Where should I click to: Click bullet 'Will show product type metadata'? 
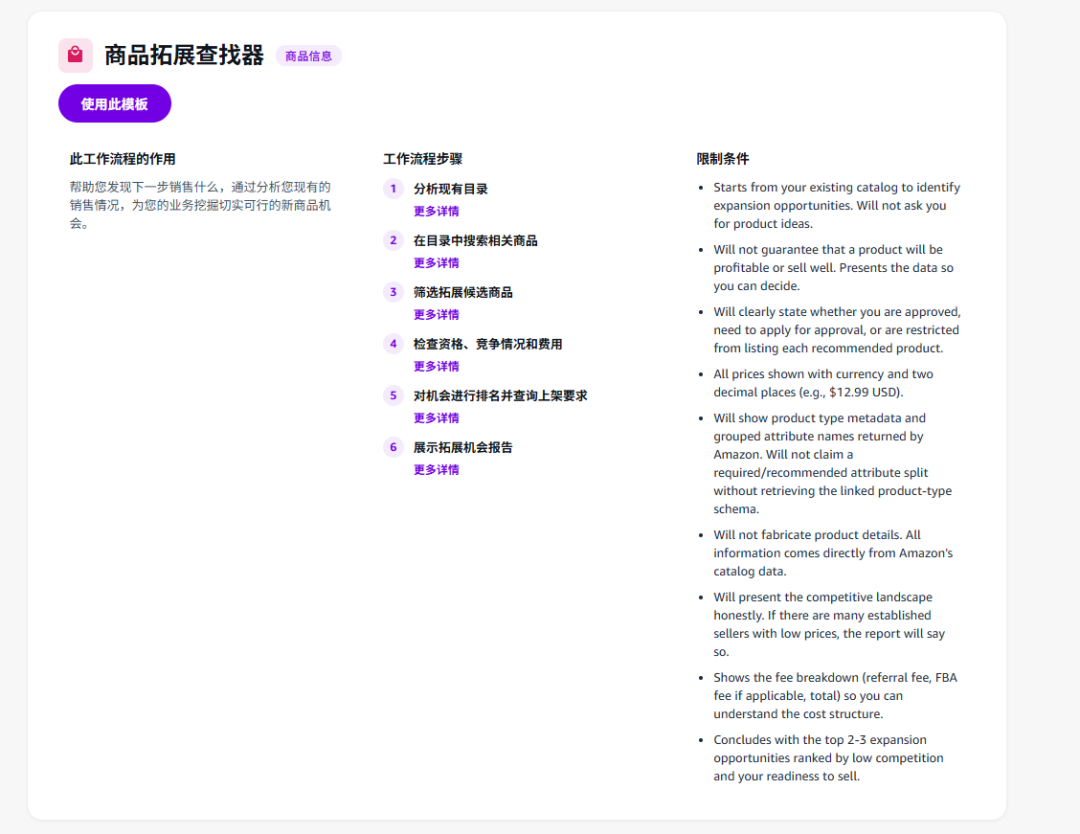pos(833,463)
